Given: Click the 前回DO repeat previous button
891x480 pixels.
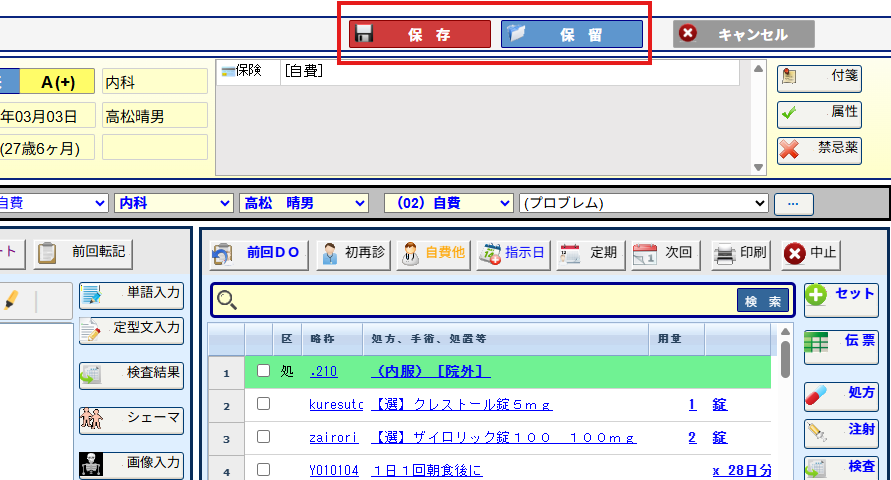Looking at the screenshot, I should [257, 253].
